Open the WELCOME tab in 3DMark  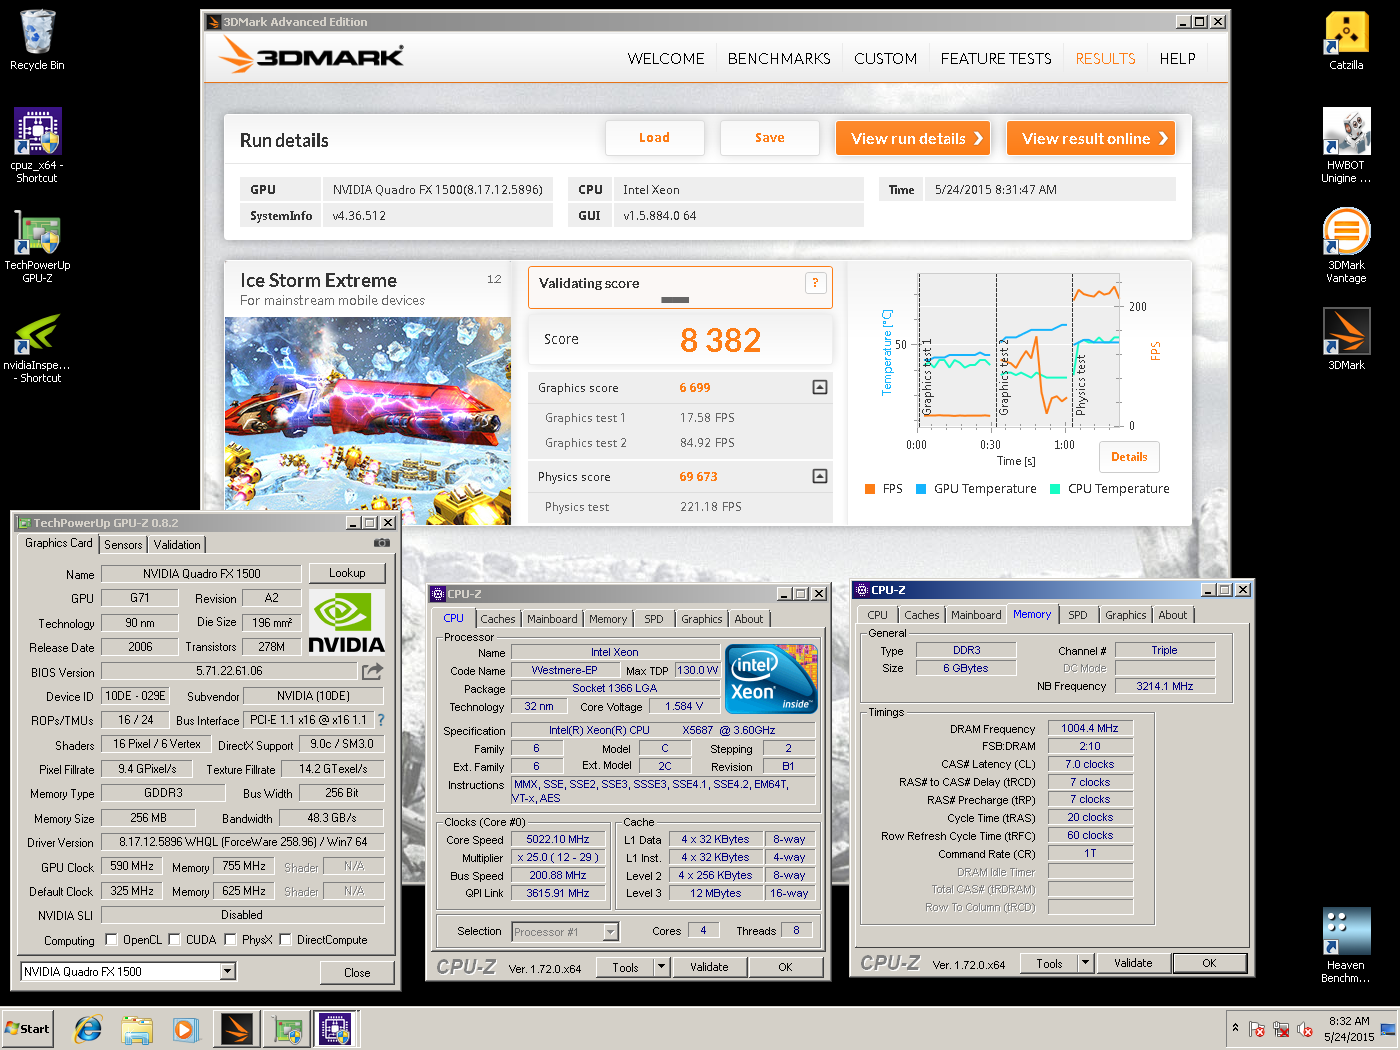(666, 59)
